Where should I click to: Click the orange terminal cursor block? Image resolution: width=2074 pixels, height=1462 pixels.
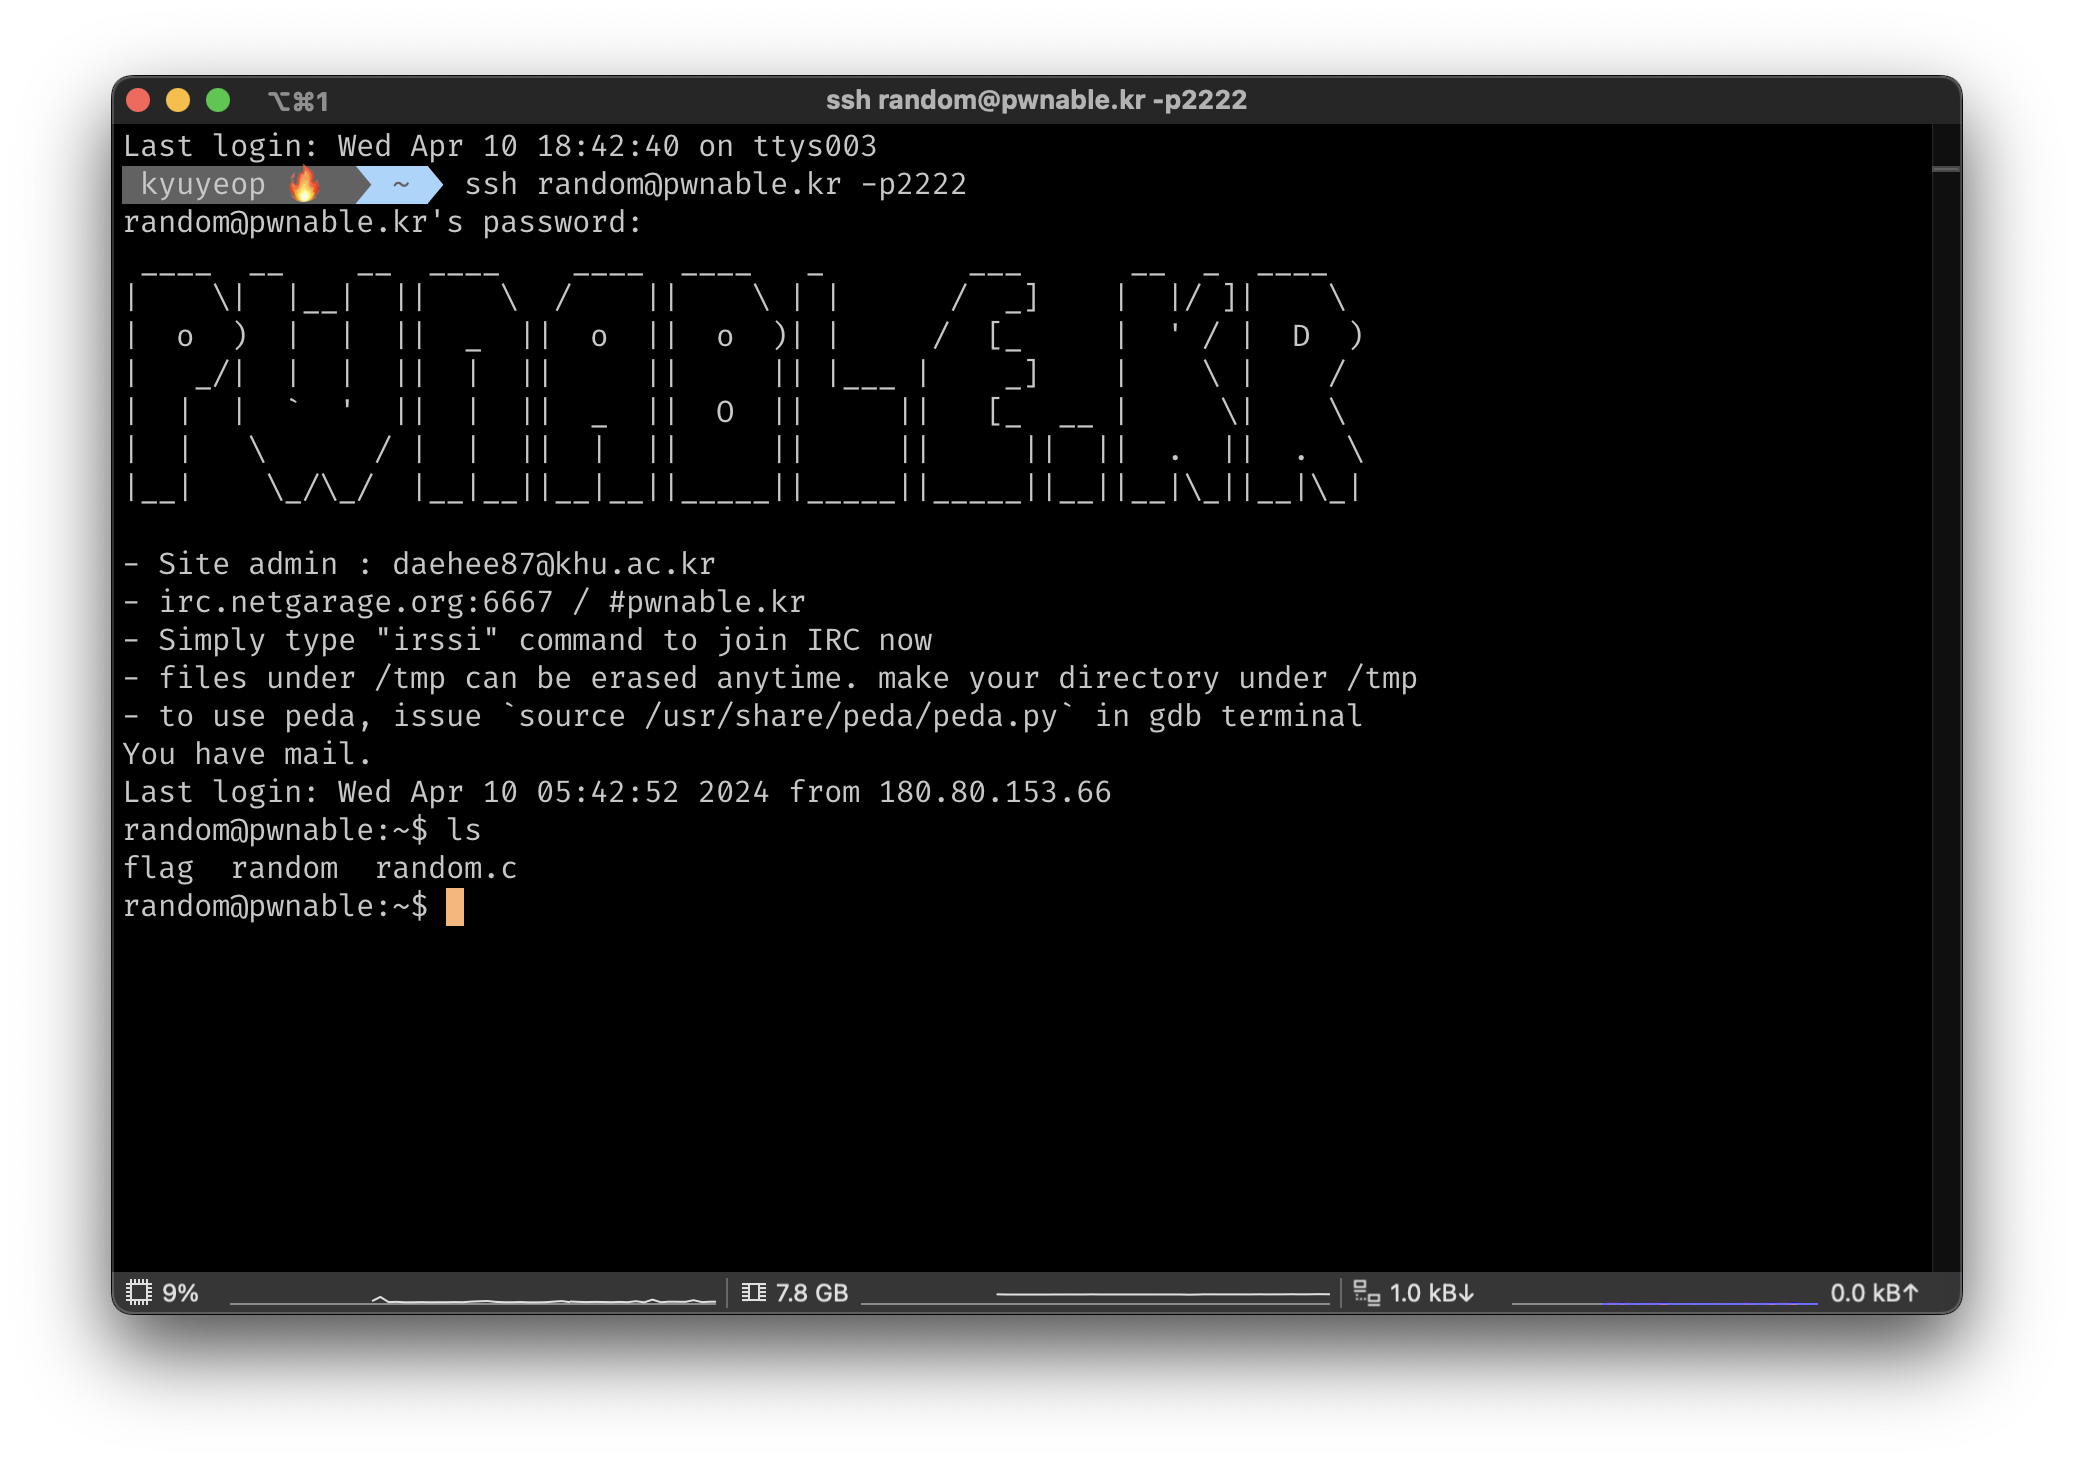tap(455, 907)
